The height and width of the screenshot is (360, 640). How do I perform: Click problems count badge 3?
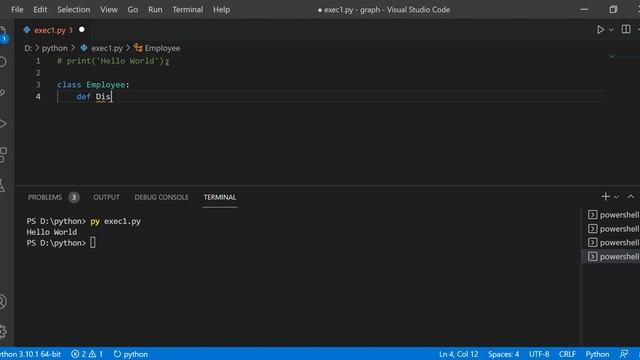74,197
